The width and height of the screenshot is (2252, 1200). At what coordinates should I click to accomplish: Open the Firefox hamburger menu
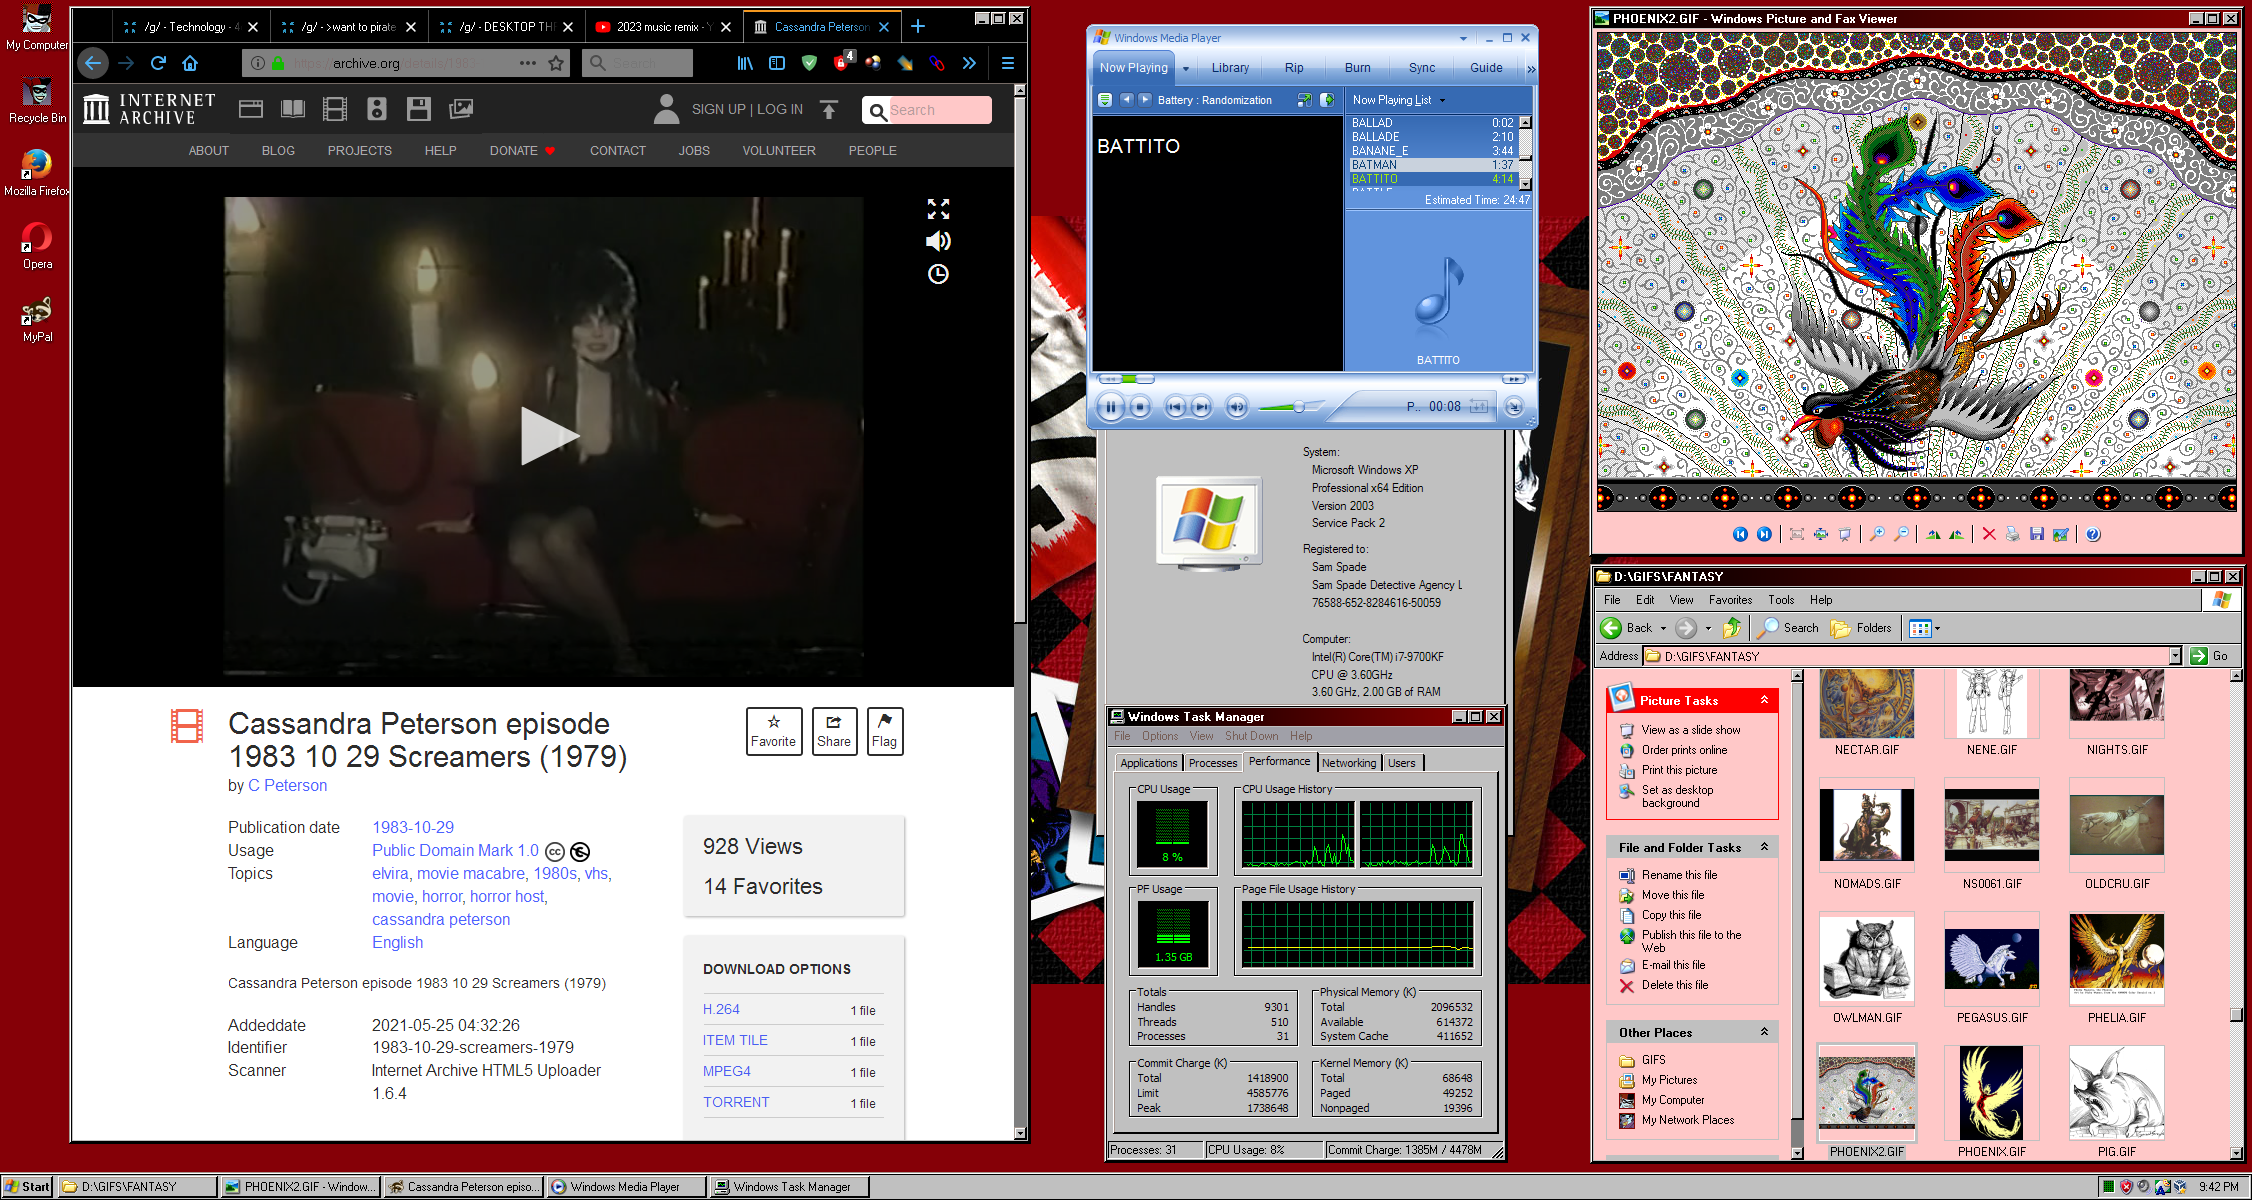[x=1007, y=63]
